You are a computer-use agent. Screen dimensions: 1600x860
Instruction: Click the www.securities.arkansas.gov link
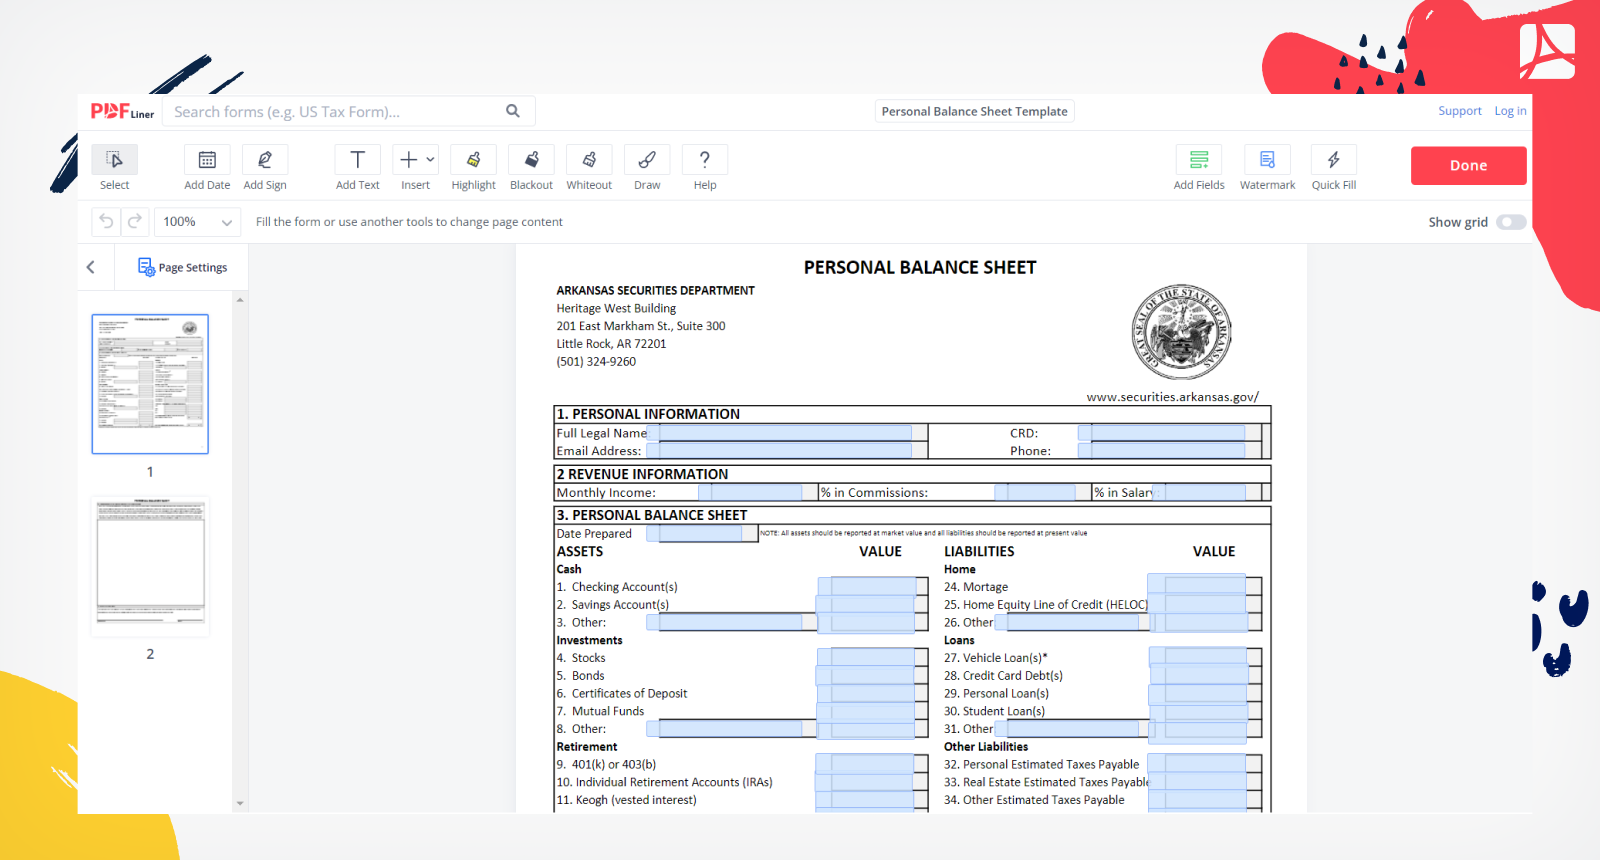(1172, 397)
